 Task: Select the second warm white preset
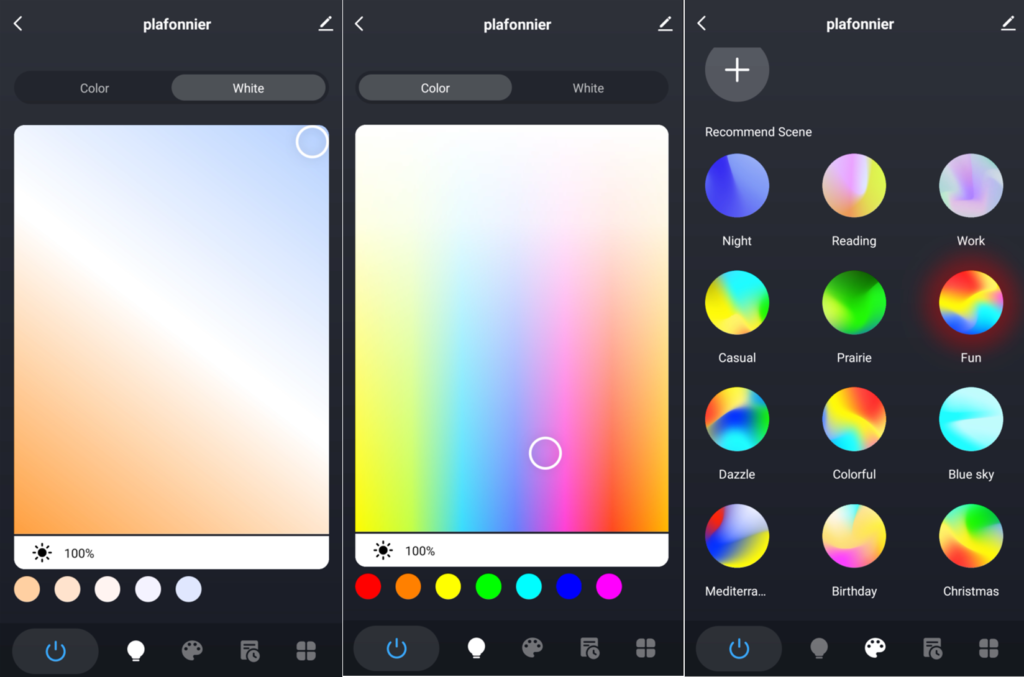67,589
